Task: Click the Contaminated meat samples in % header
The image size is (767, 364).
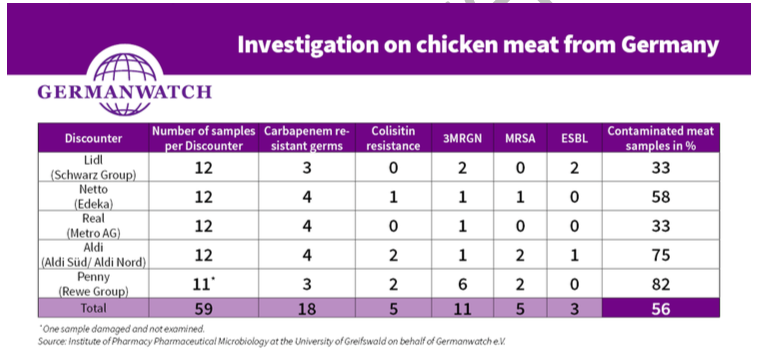Action: click(x=660, y=138)
